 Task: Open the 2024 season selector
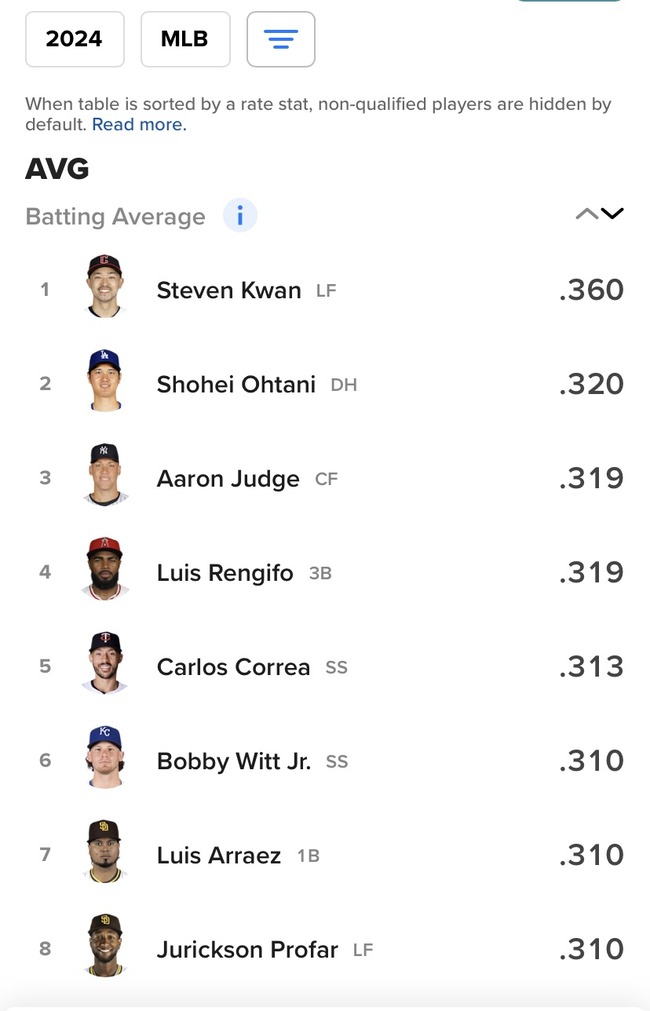point(74,39)
